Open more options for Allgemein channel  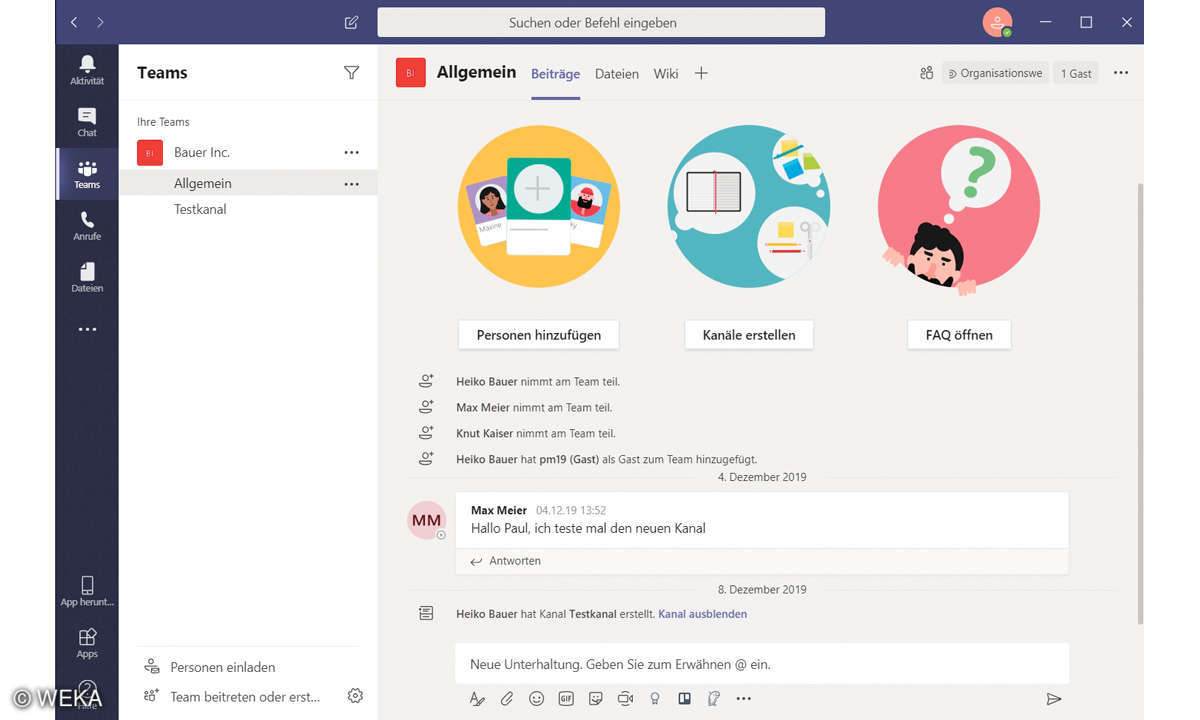(x=351, y=184)
